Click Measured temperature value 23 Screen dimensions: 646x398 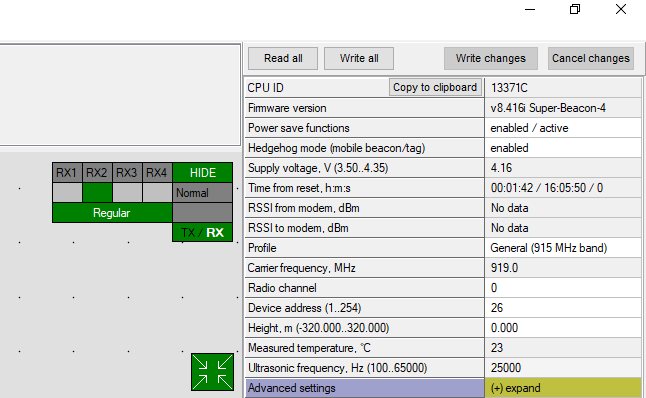pyautogui.click(x=563, y=348)
